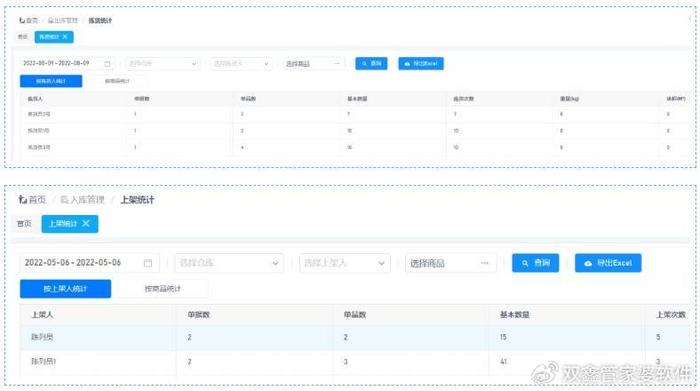Open calendar icon beside 2022-05-06 date range

(x=148, y=263)
